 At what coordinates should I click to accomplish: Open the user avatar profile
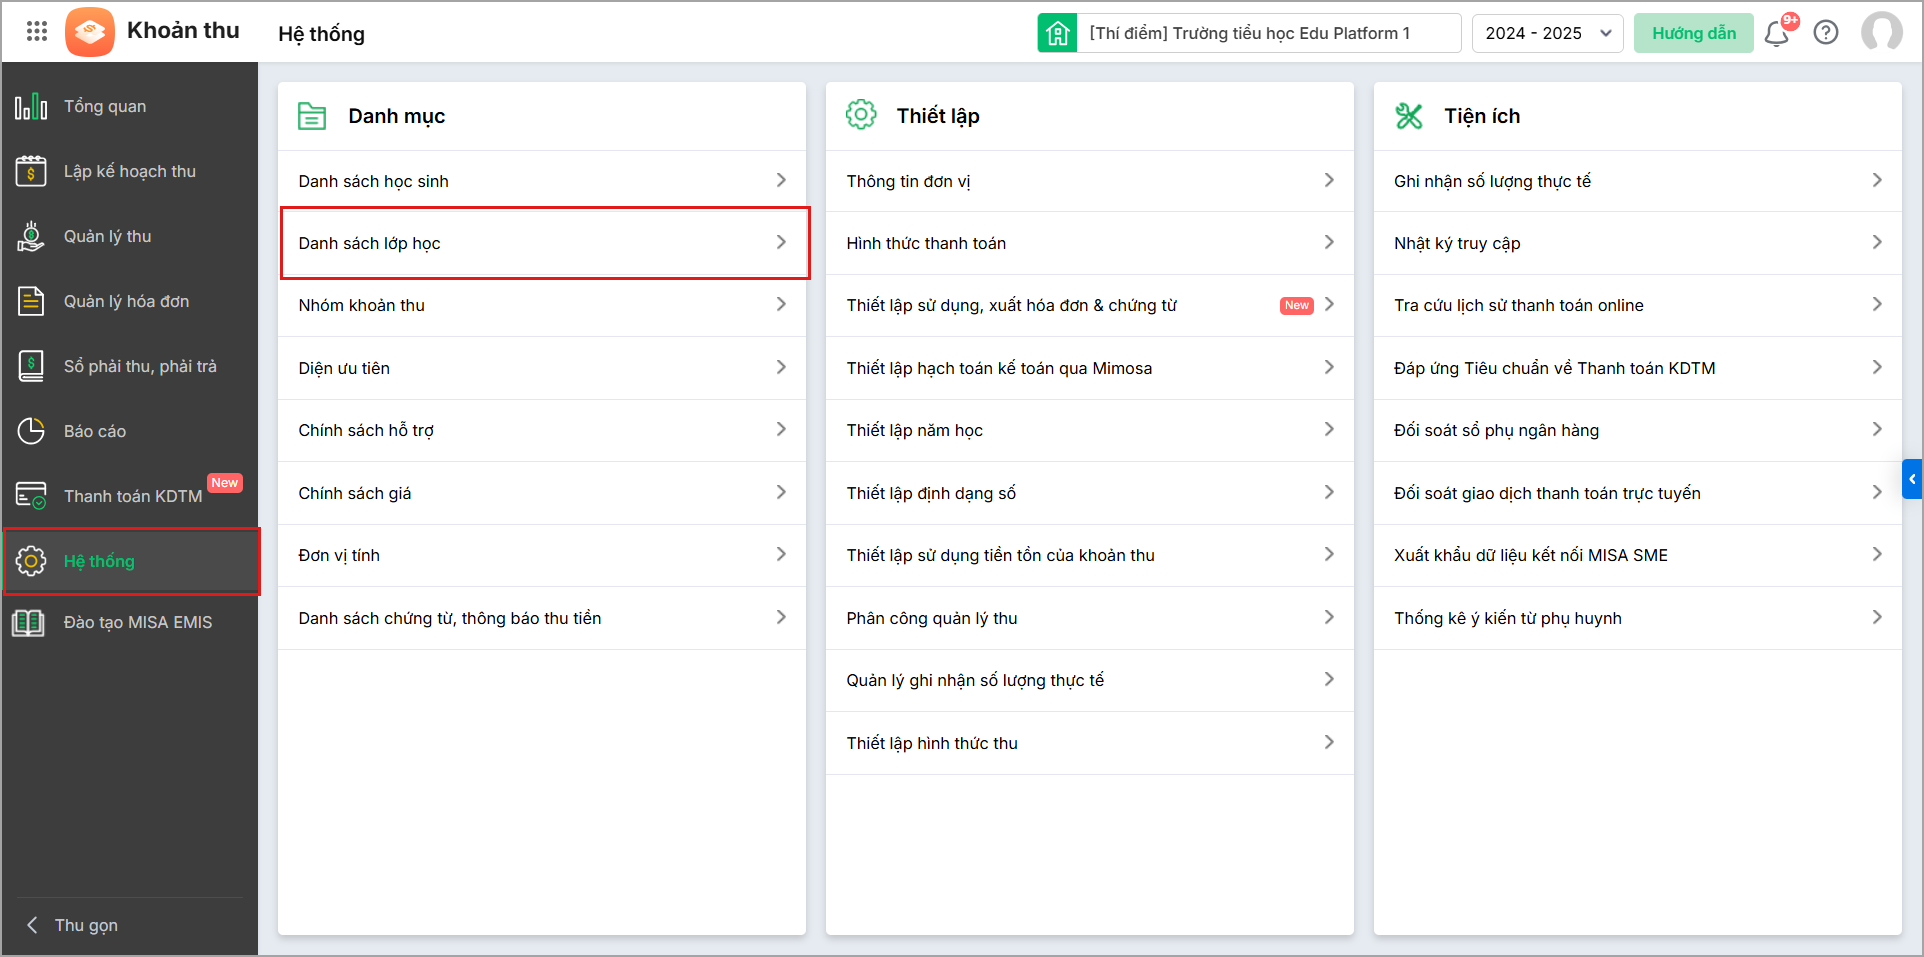coord(1881,32)
